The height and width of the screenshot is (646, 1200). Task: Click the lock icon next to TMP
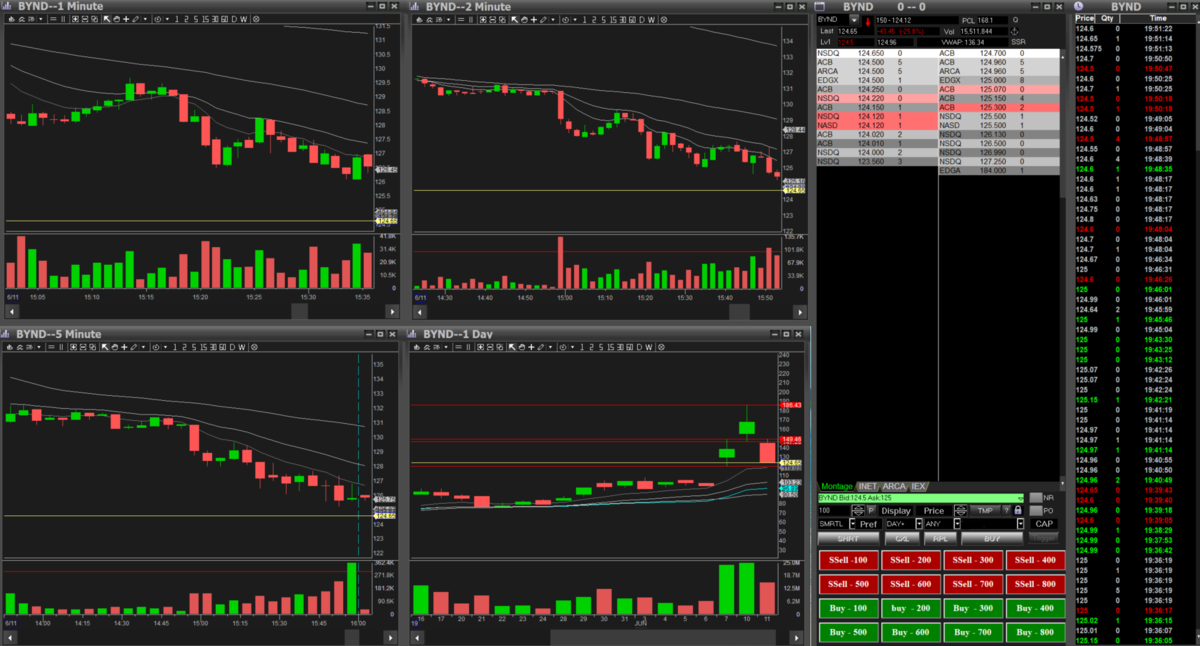tap(1018, 510)
